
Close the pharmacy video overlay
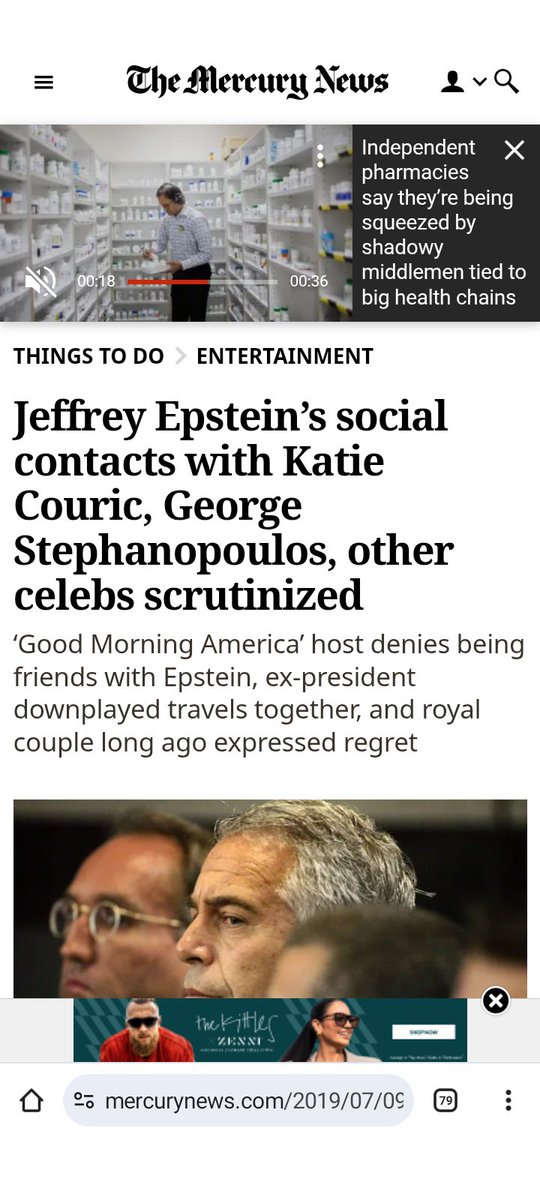tap(514, 150)
